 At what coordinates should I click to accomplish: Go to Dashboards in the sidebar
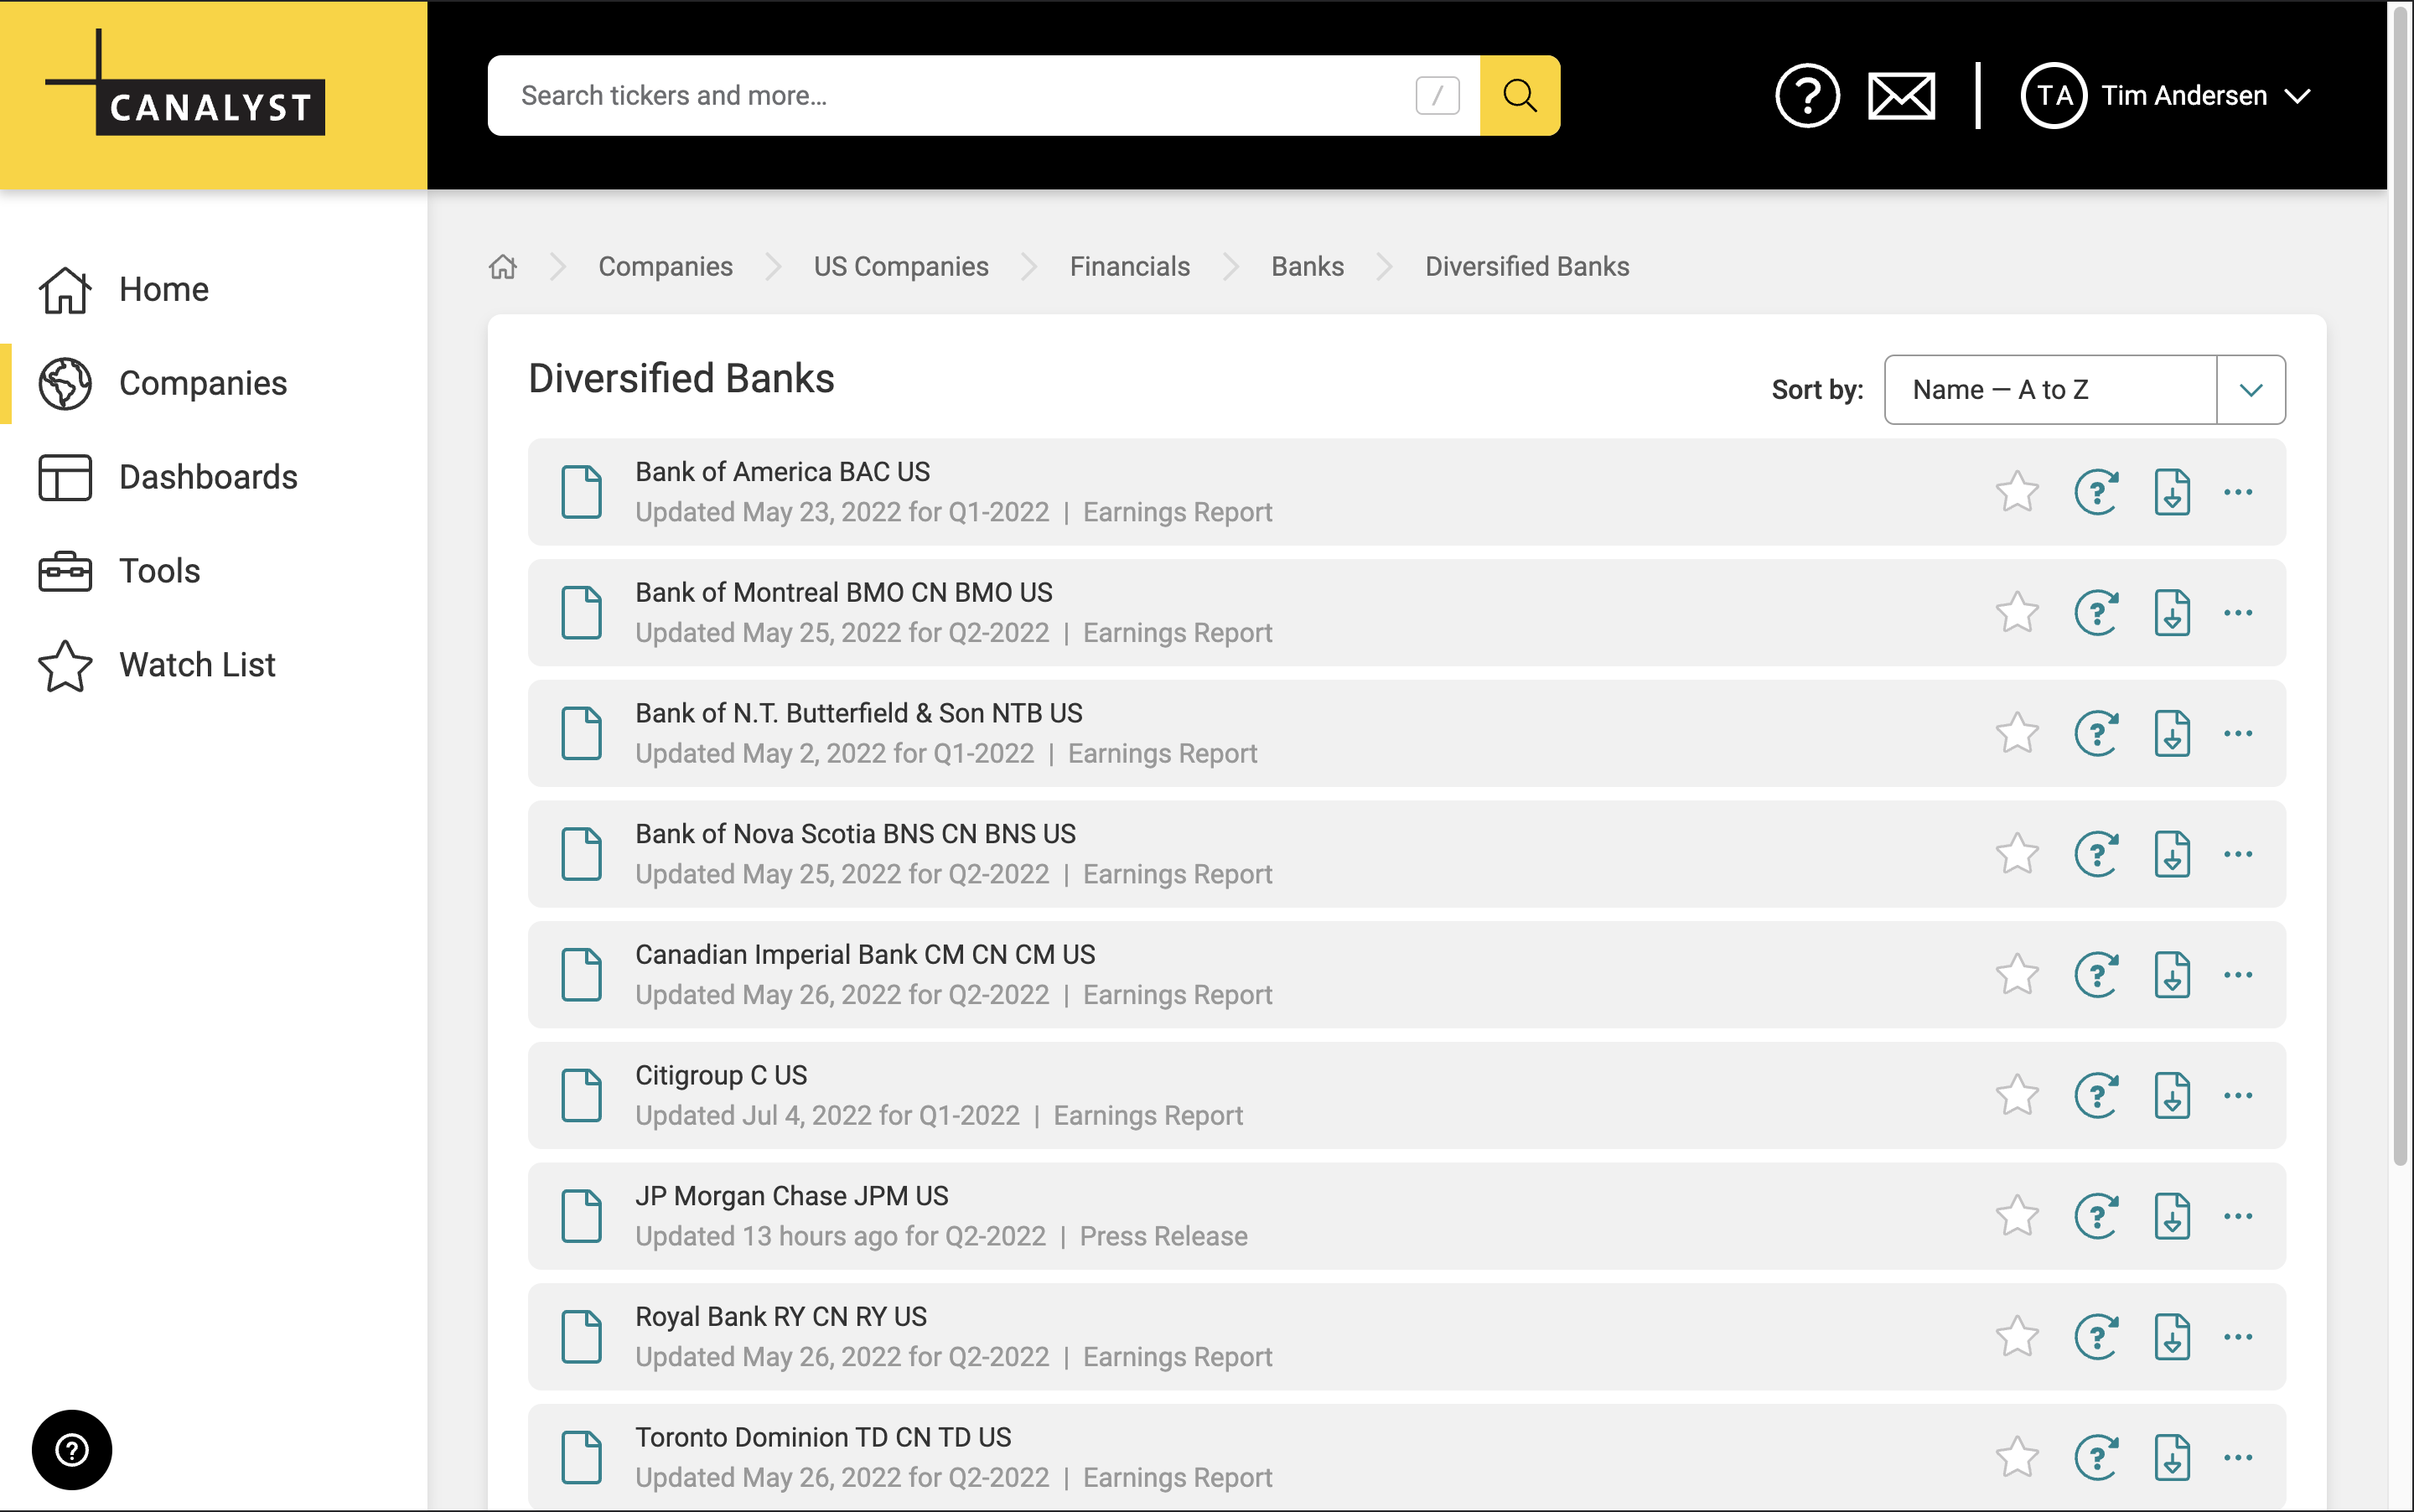[x=207, y=477]
